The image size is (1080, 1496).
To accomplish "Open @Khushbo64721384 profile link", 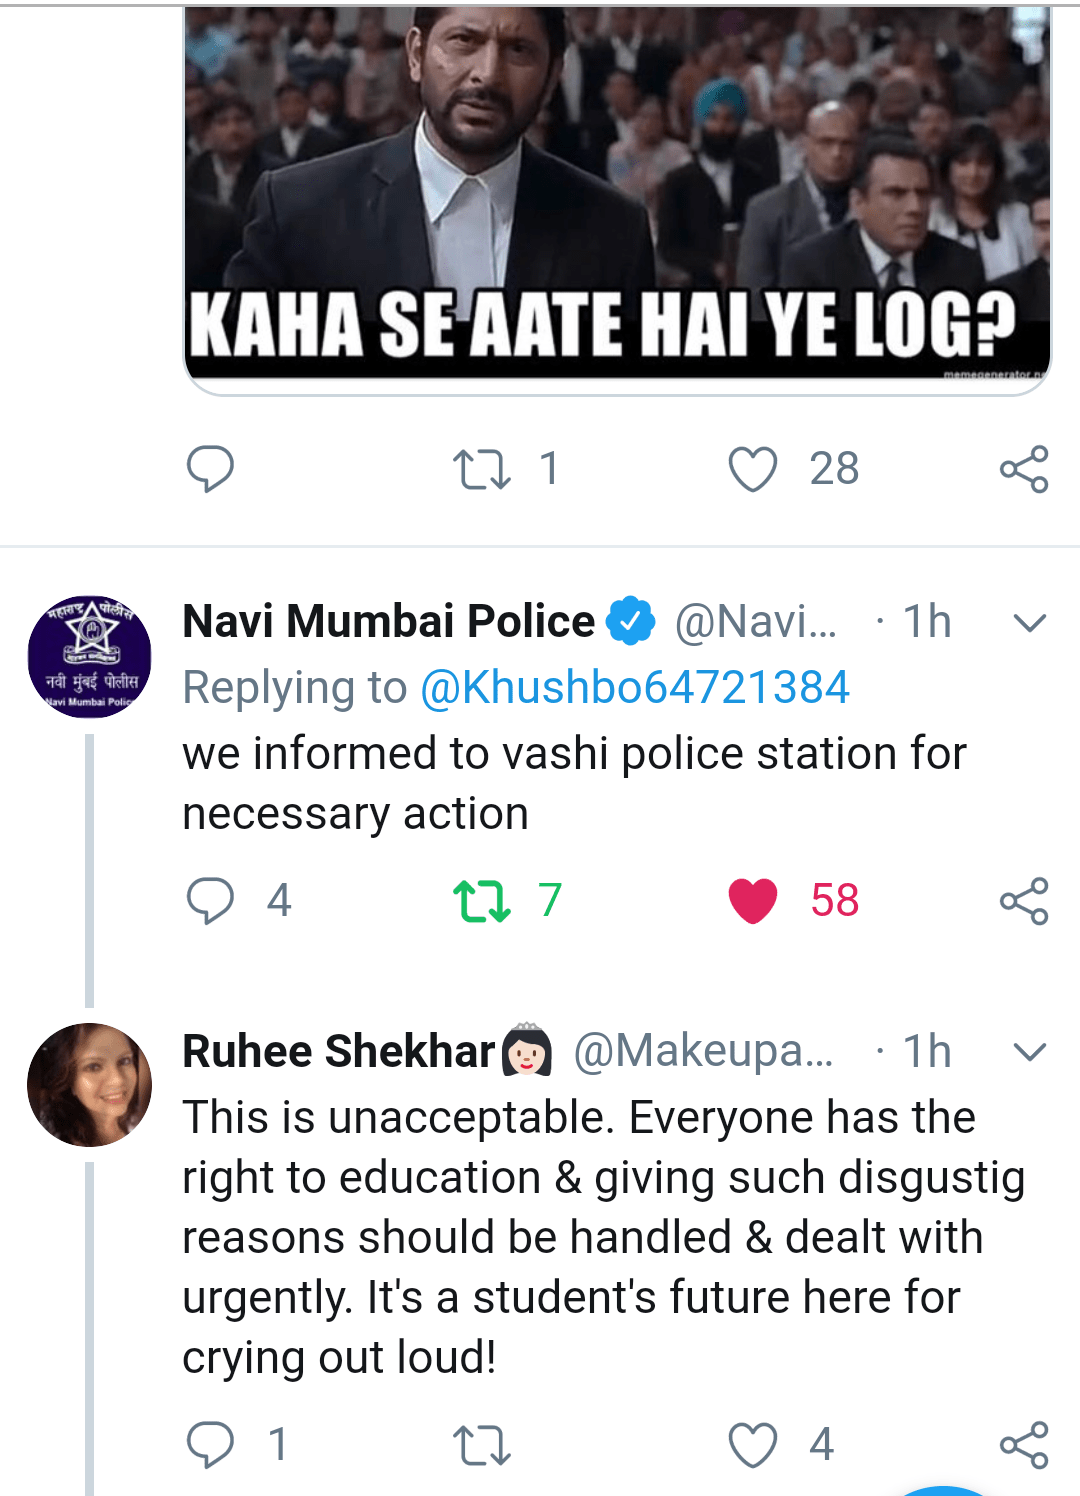I will click(x=635, y=688).
